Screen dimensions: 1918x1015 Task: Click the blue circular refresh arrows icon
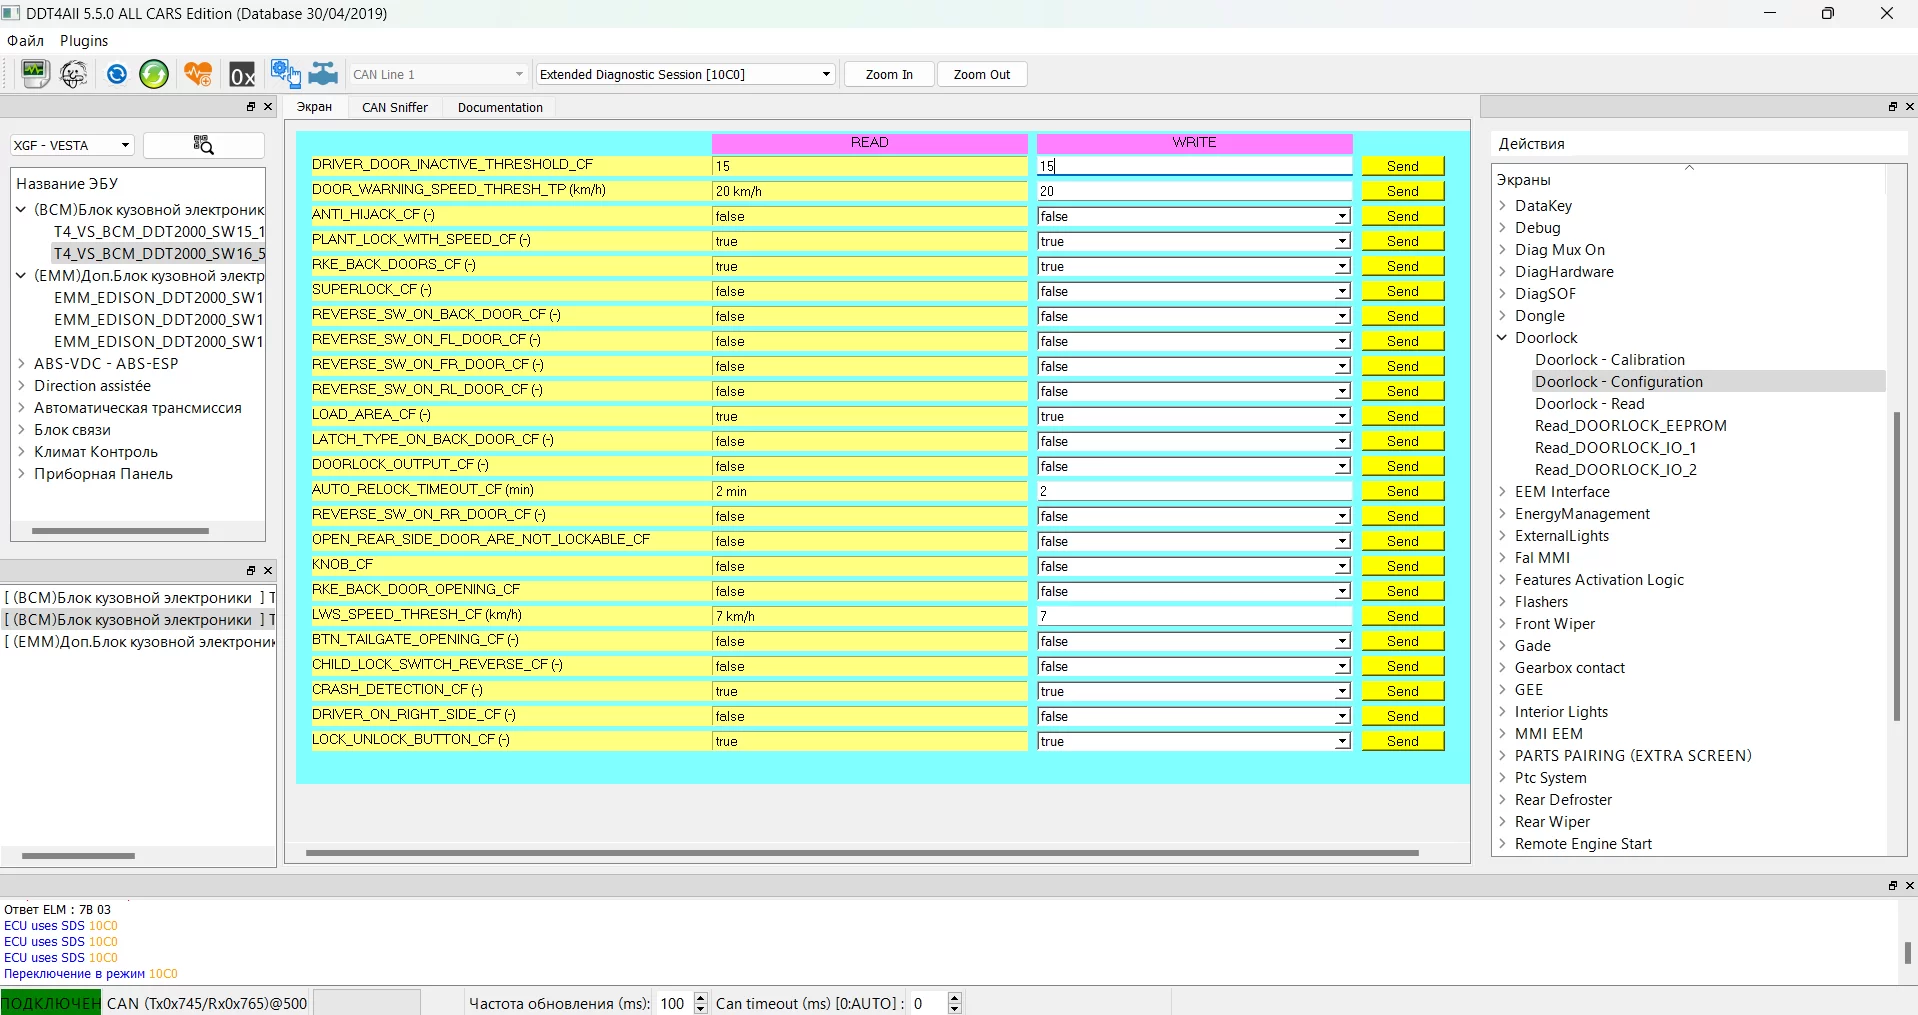117,74
